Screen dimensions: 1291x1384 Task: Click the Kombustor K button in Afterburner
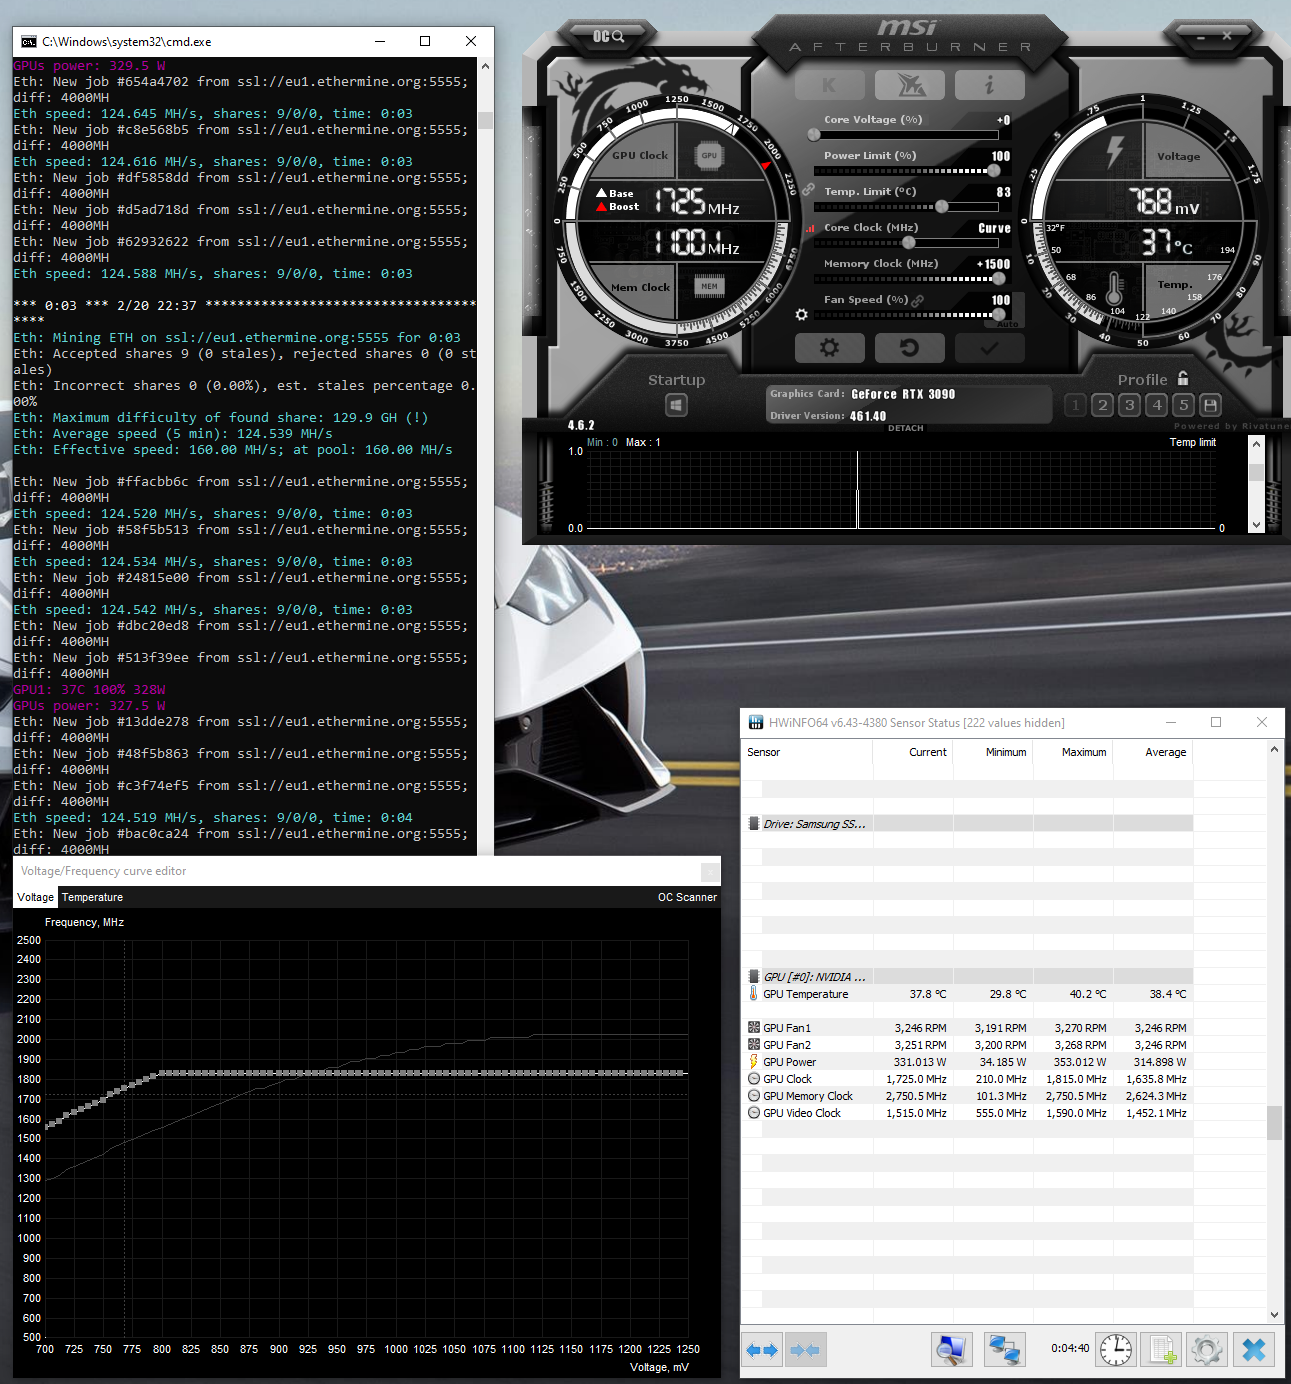coord(829,85)
